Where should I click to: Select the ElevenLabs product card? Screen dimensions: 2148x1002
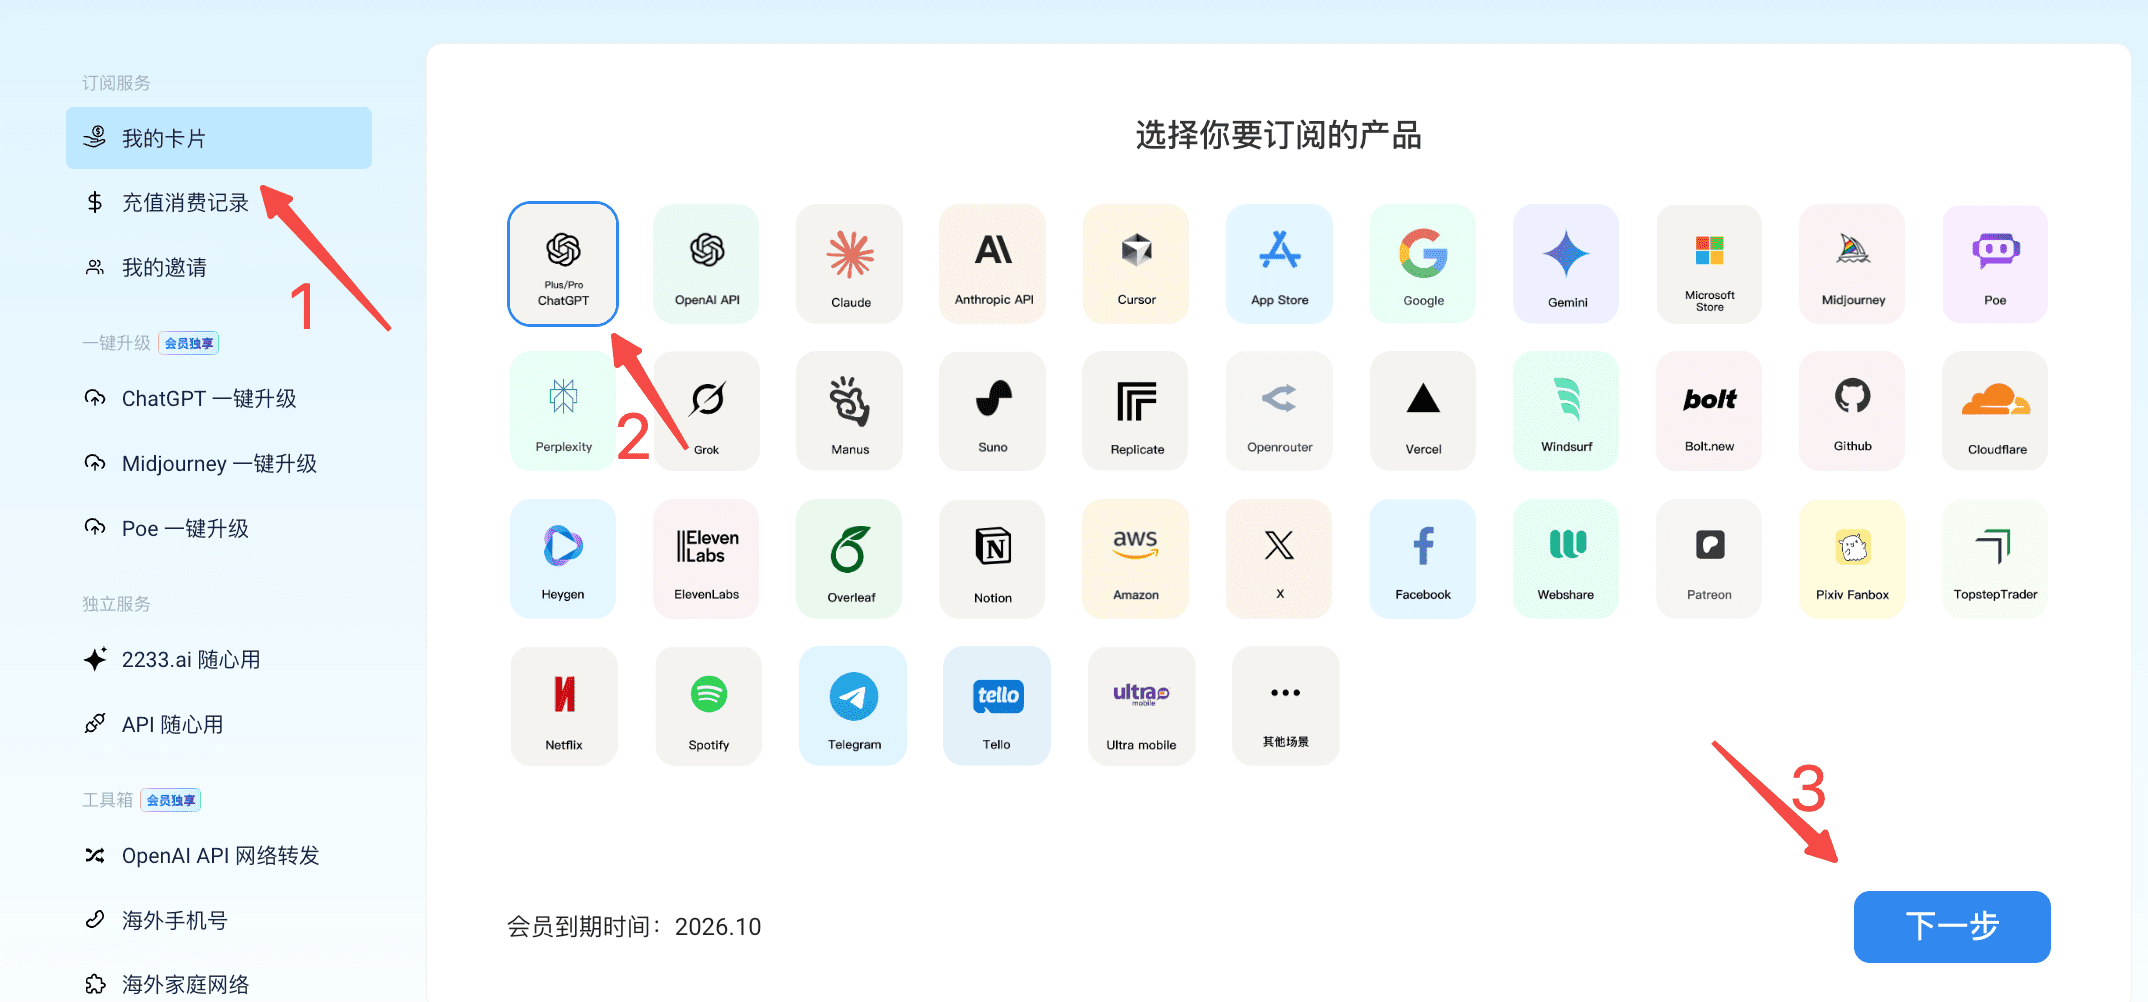pos(707,559)
